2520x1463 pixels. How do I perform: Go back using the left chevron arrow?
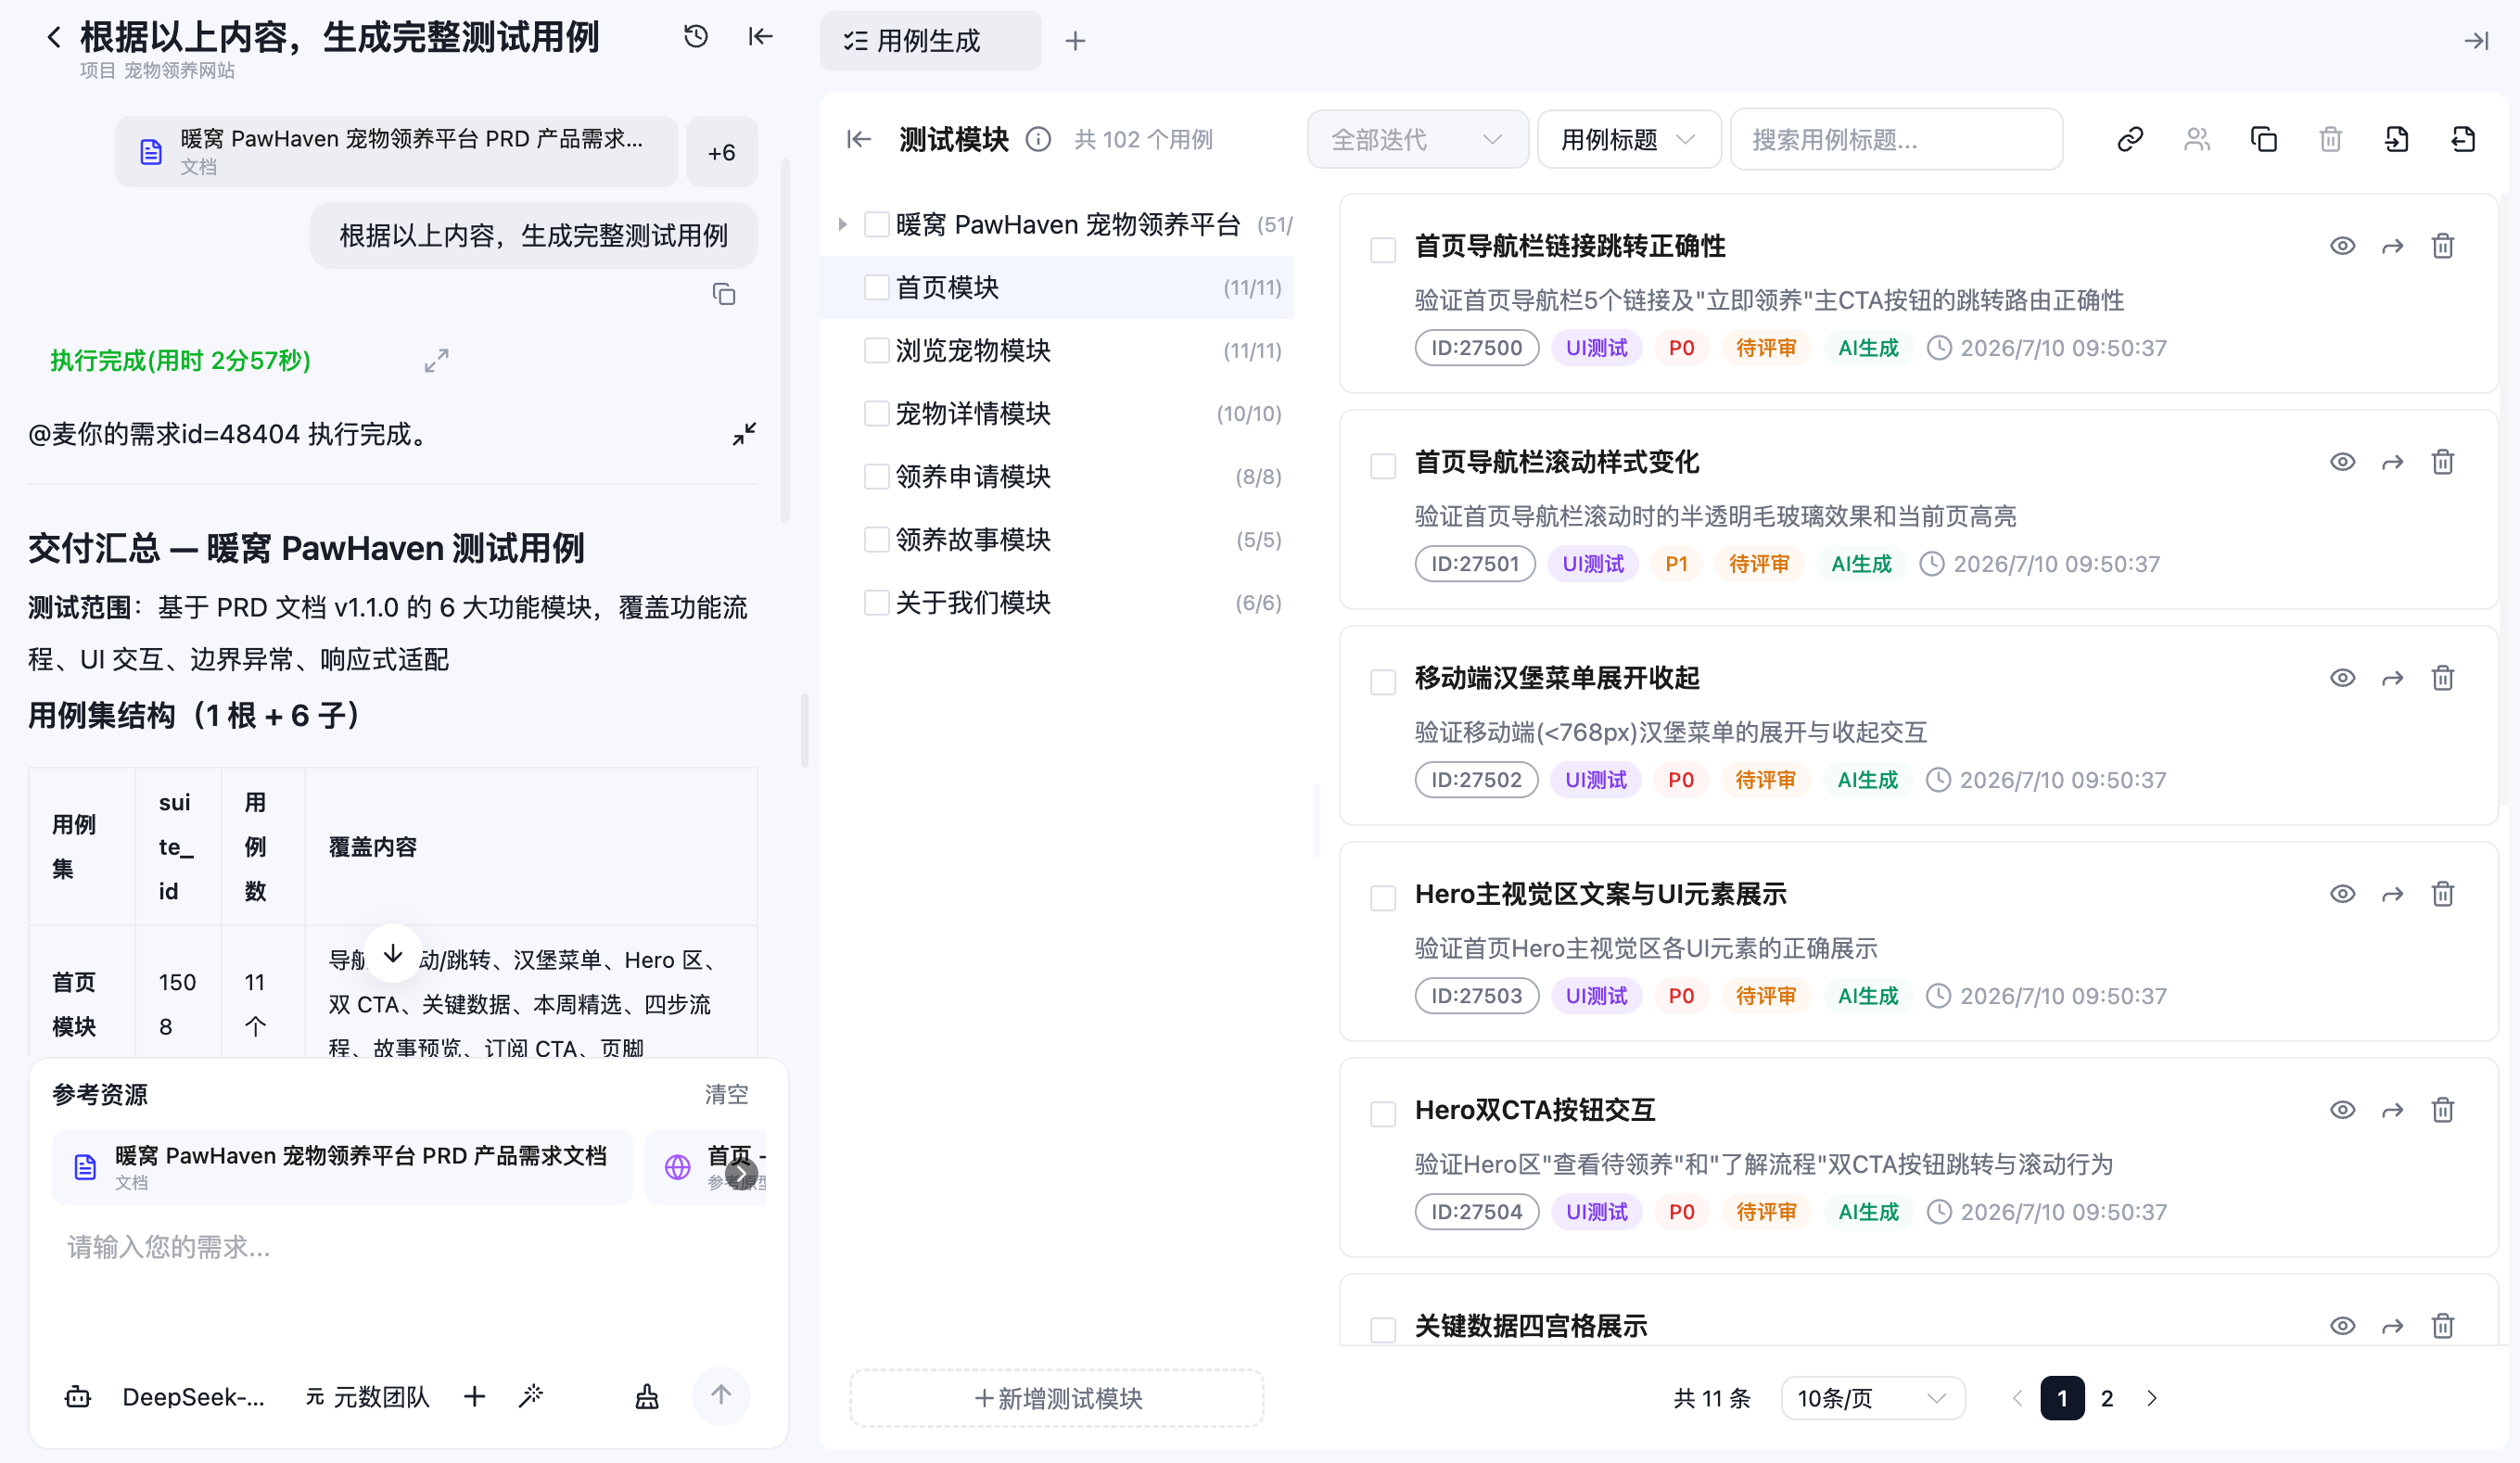54,38
